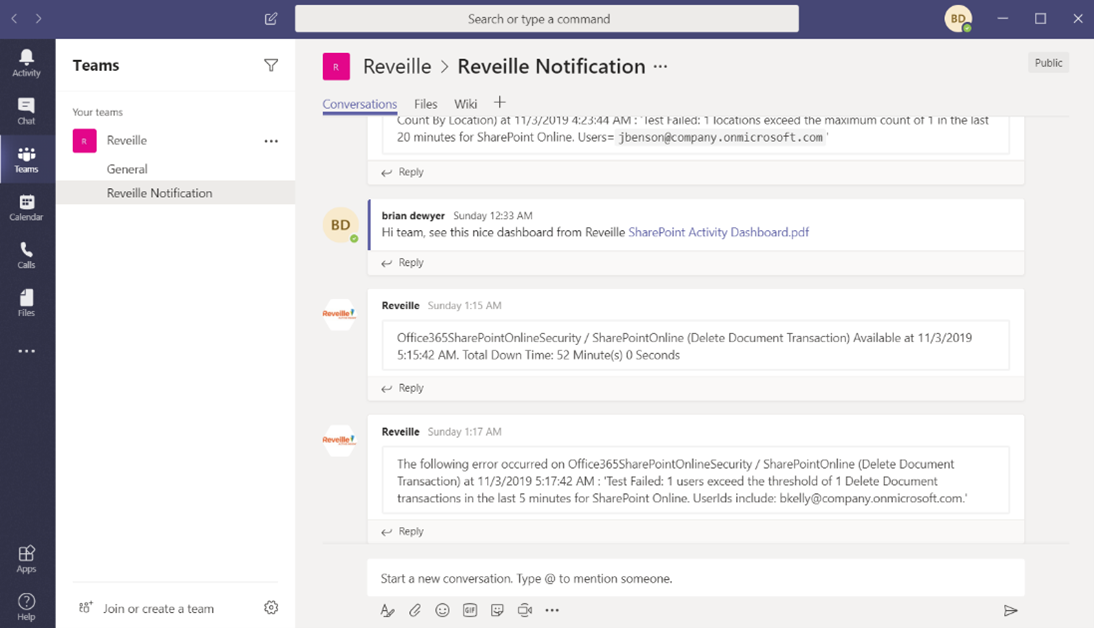Click the Sunday 12:33 AM timestamp

coord(493,216)
